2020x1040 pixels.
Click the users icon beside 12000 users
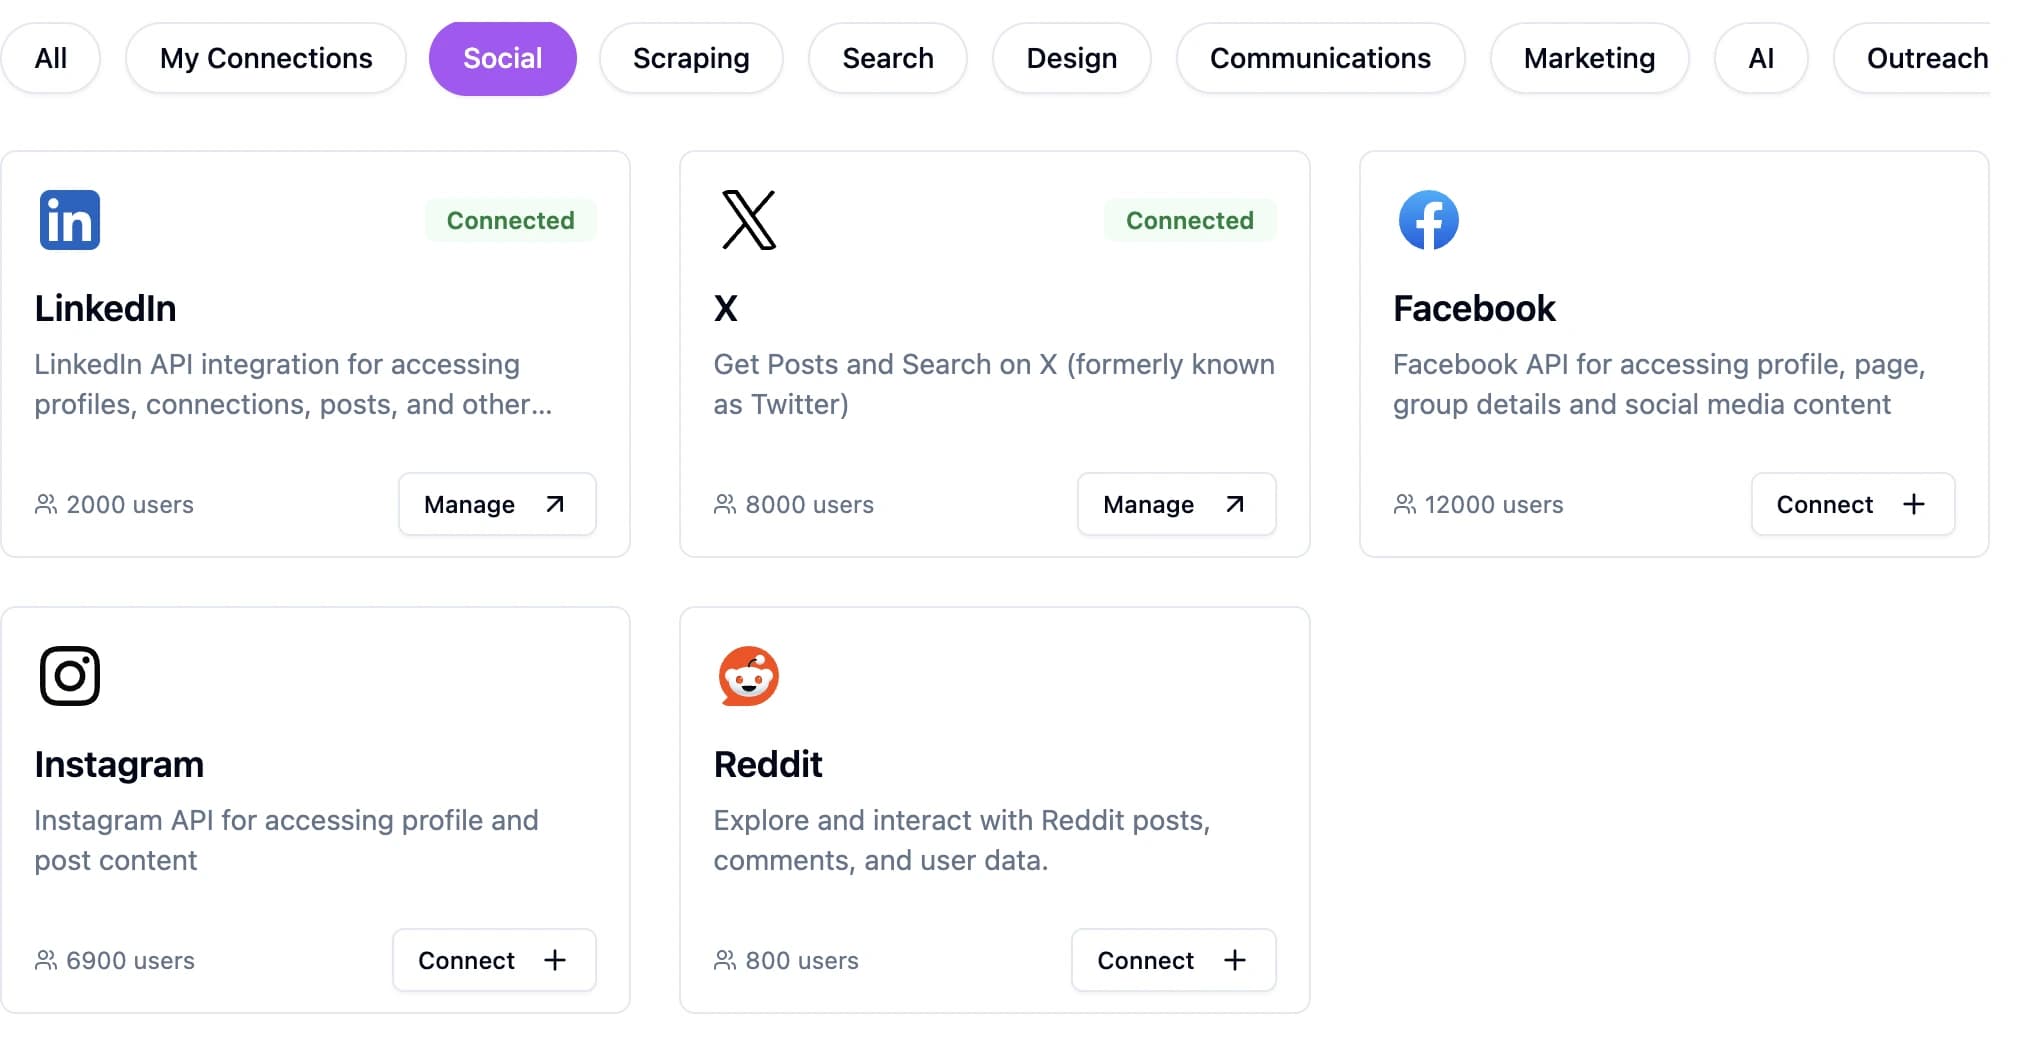click(1405, 504)
